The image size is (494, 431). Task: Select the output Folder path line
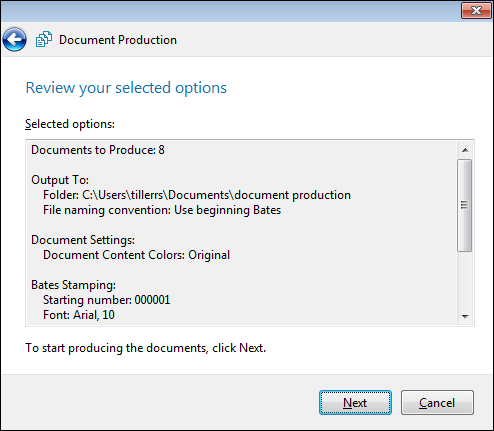197,195
